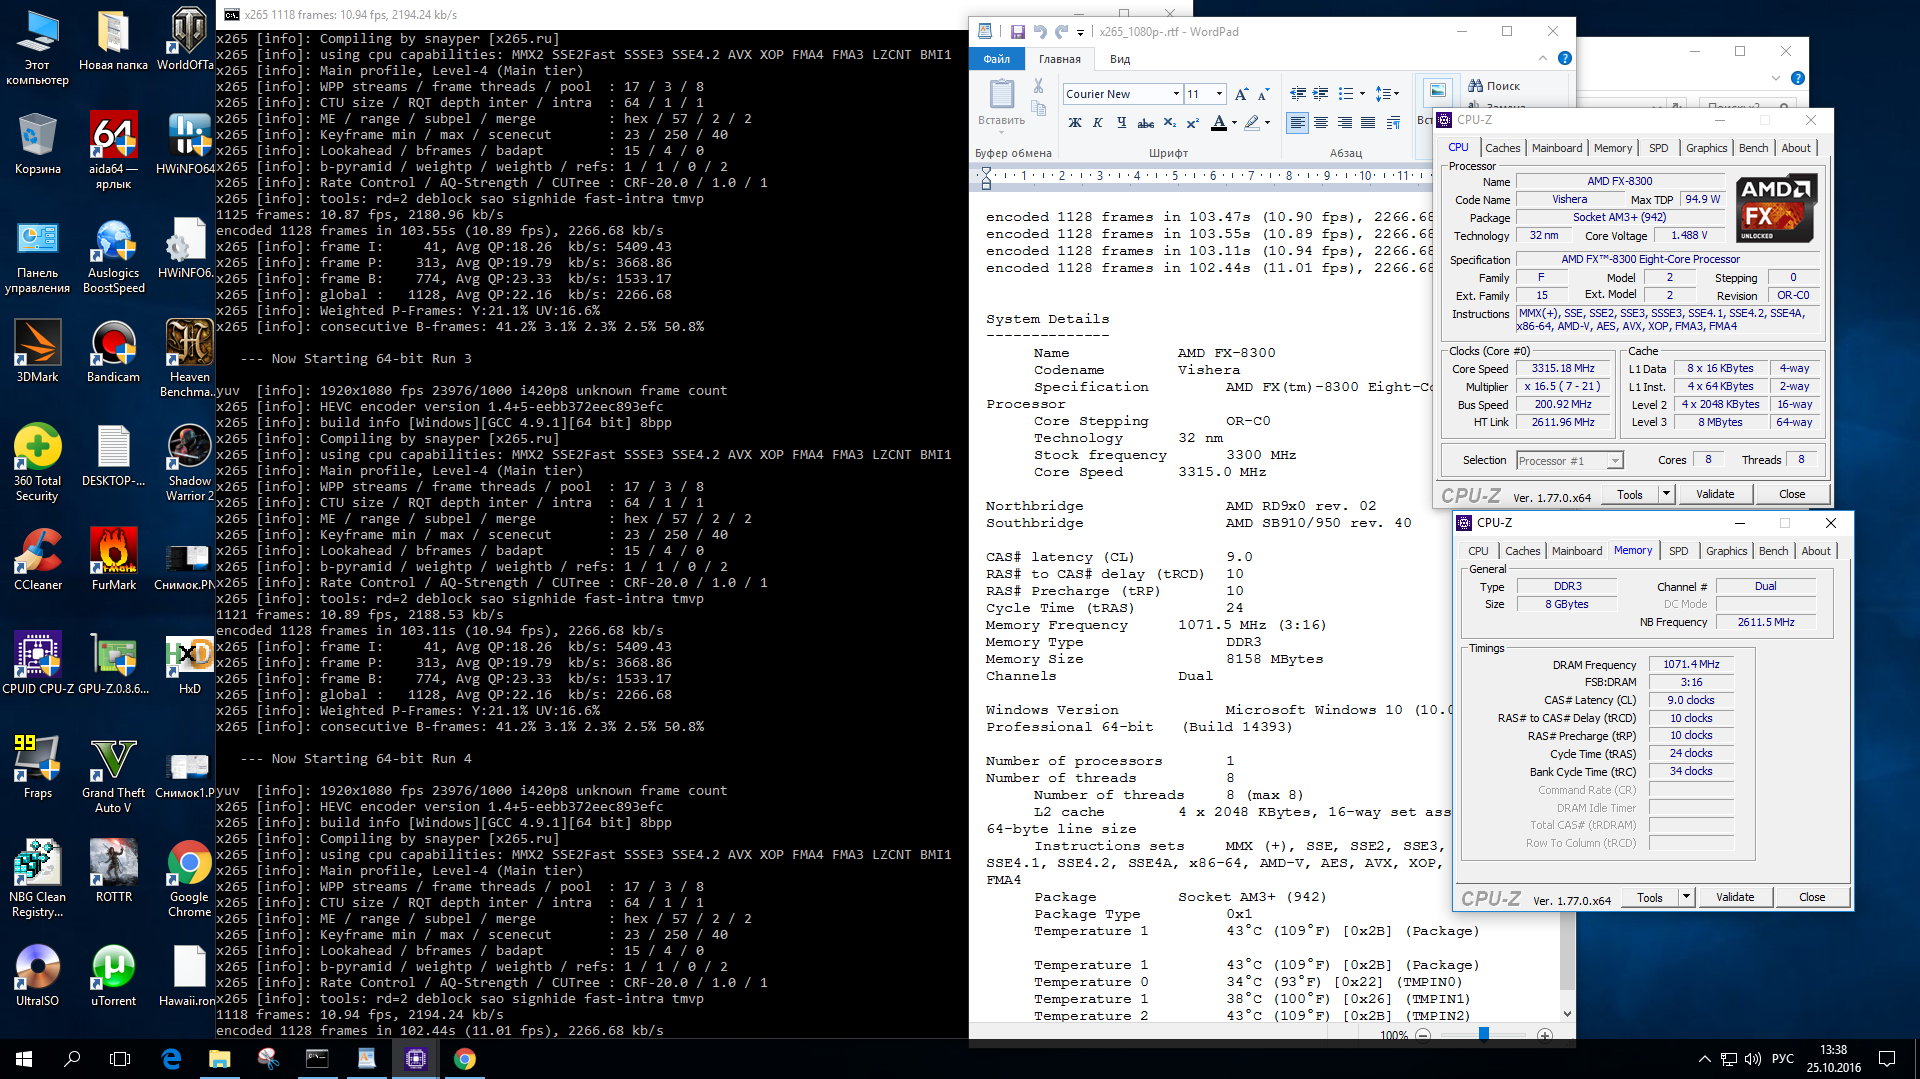This screenshot has height=1079, width=1920.
Task: Open the font size dropdown
Action: tap(1219, 94)
